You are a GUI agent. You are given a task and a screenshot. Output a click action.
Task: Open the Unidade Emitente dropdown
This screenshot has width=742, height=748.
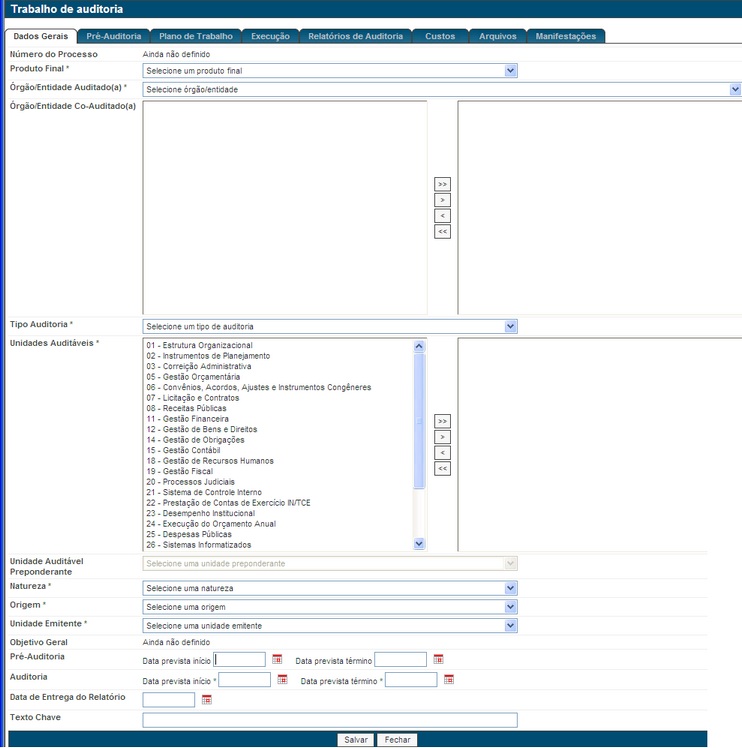(511, 626)
